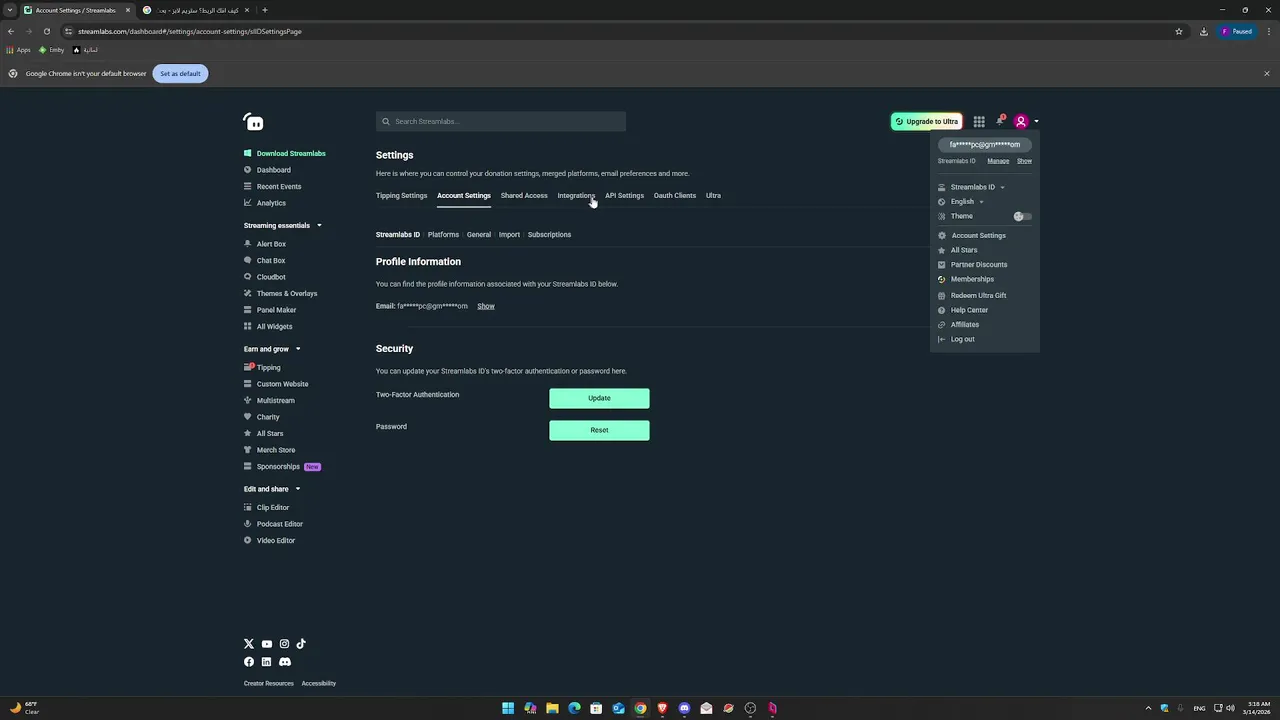Open File Explorer from taskbar

tap(552, 708)
